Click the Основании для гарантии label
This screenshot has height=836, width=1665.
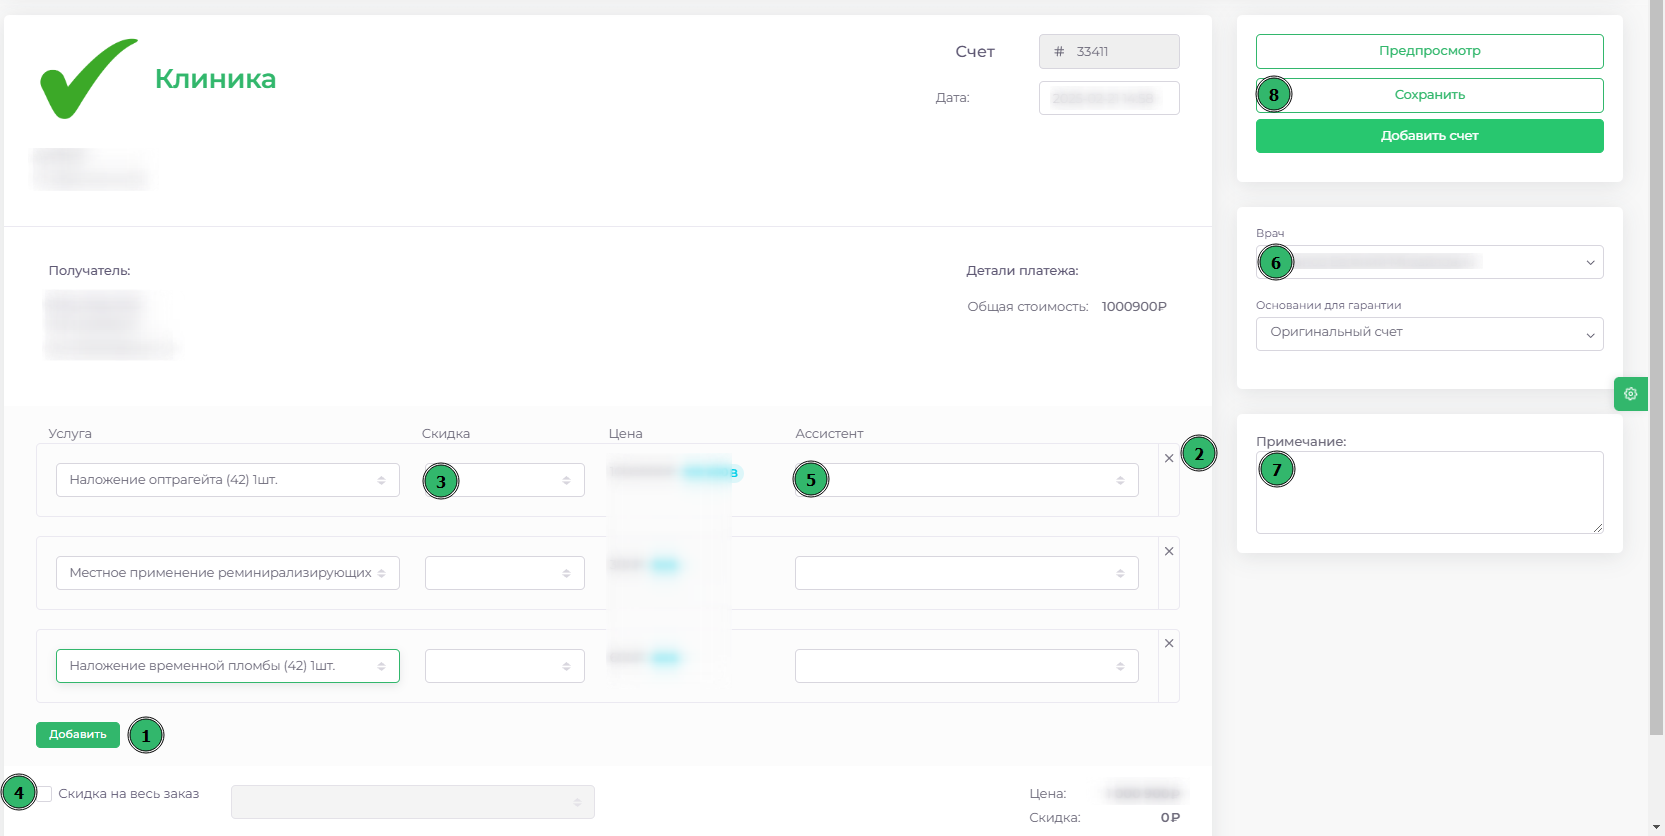[1328, 305]
